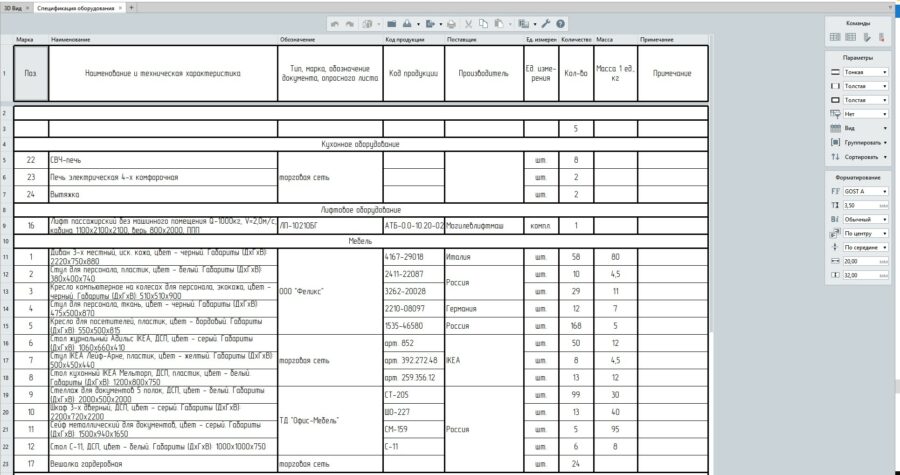Click the row height field showing 20,00
This screenshot has height=475, width=900.
pos(866,261)
